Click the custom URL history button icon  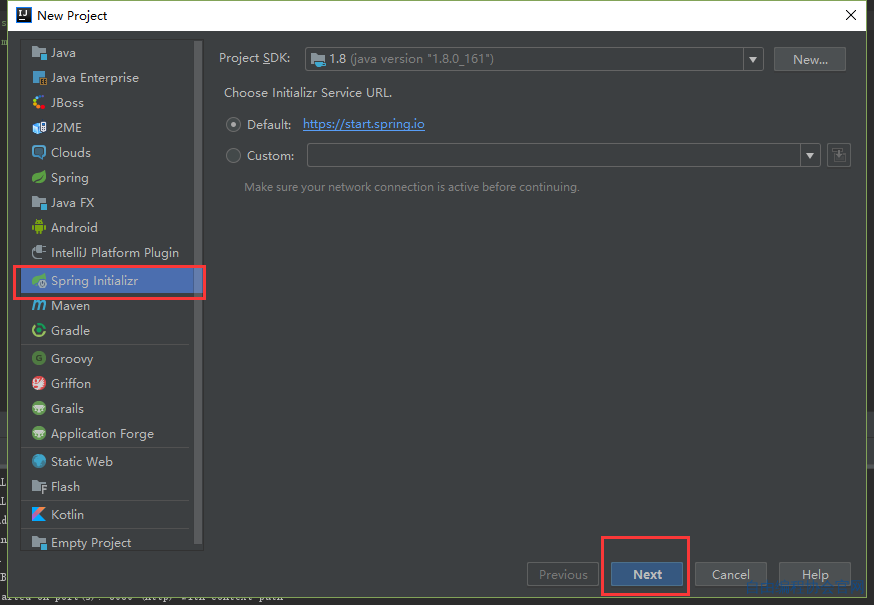coord(839,155)
